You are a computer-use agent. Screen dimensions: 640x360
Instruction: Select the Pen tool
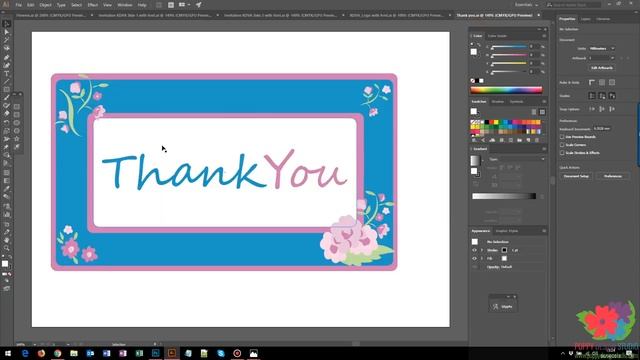(7, 57)
